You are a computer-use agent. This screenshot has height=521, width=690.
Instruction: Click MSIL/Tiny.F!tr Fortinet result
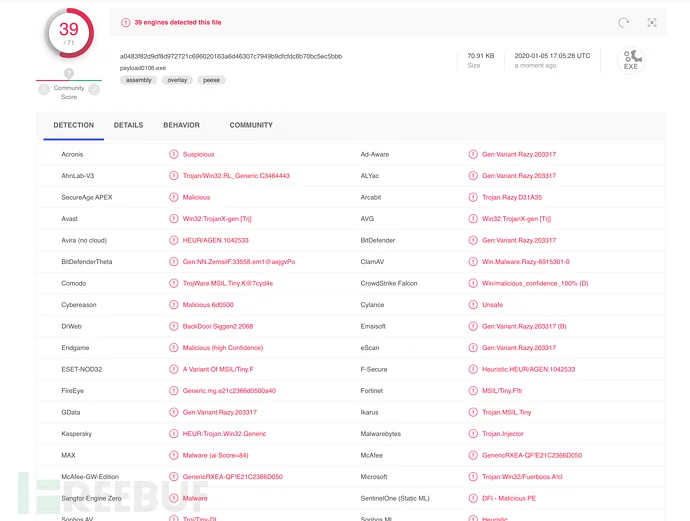[502, 390]
